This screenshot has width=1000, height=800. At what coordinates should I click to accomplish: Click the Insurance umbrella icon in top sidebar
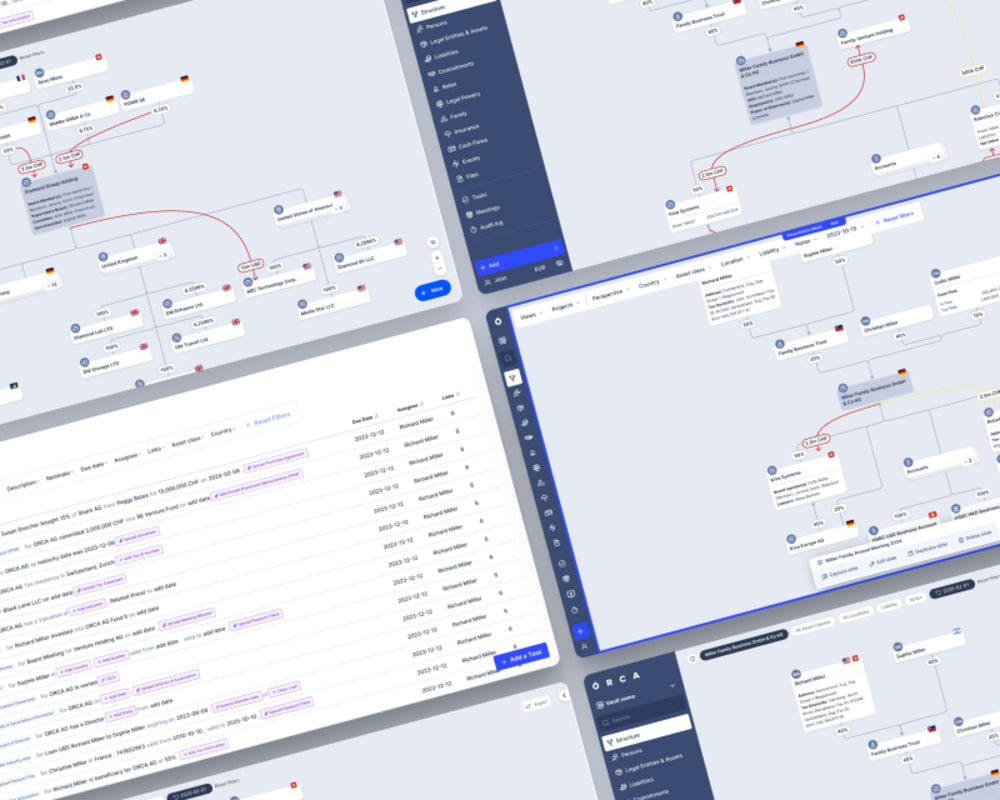click(448, 134)
